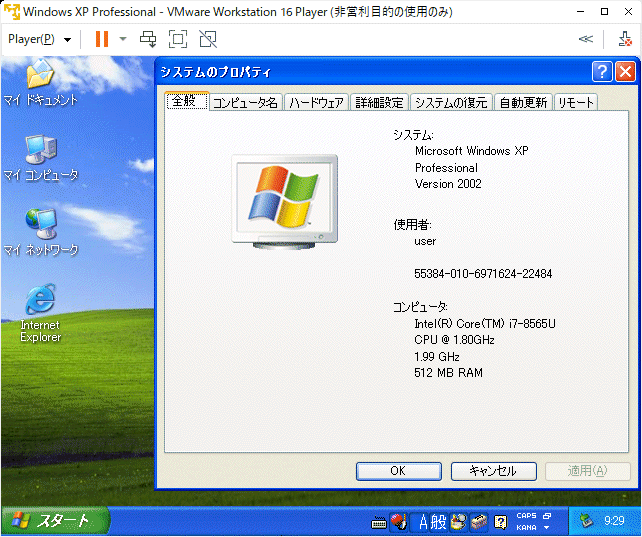Click the IME red ball input method icon
This screenshot has width=642, height=537.
tap(398, 521)
